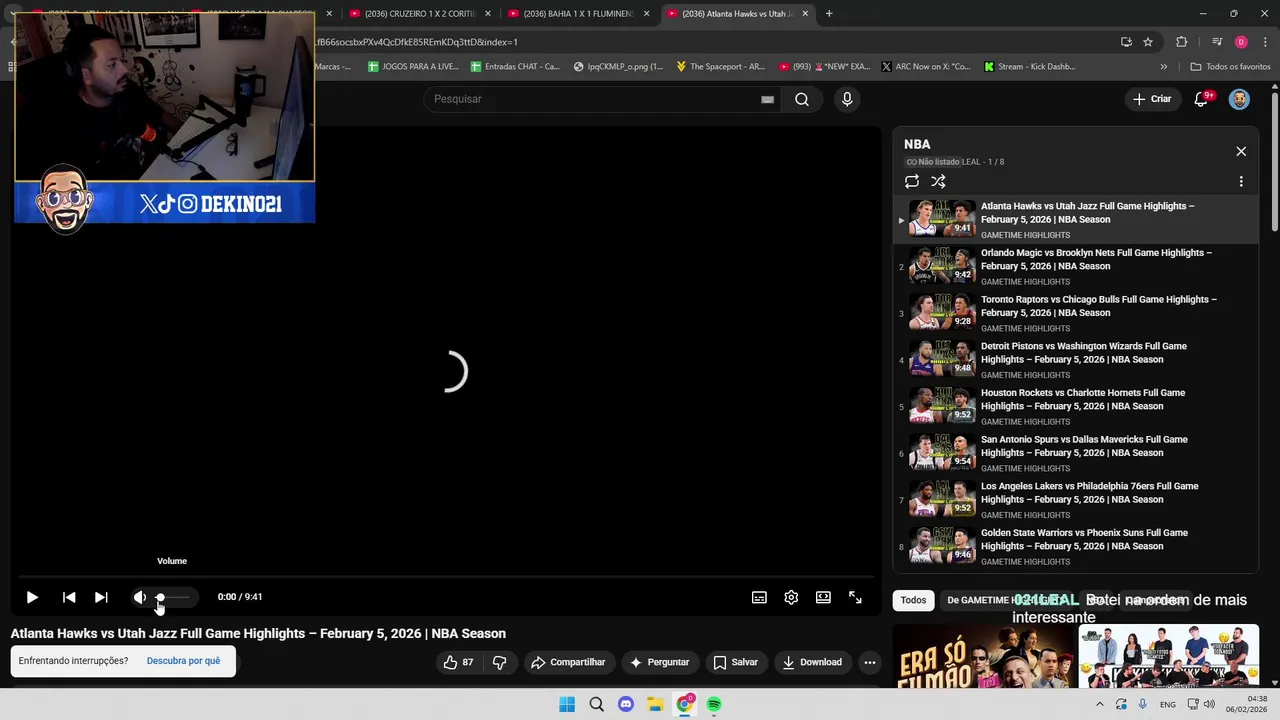Open a new browser tab
This screenshot has height=720, width=1280.
(x=829, y=14)
